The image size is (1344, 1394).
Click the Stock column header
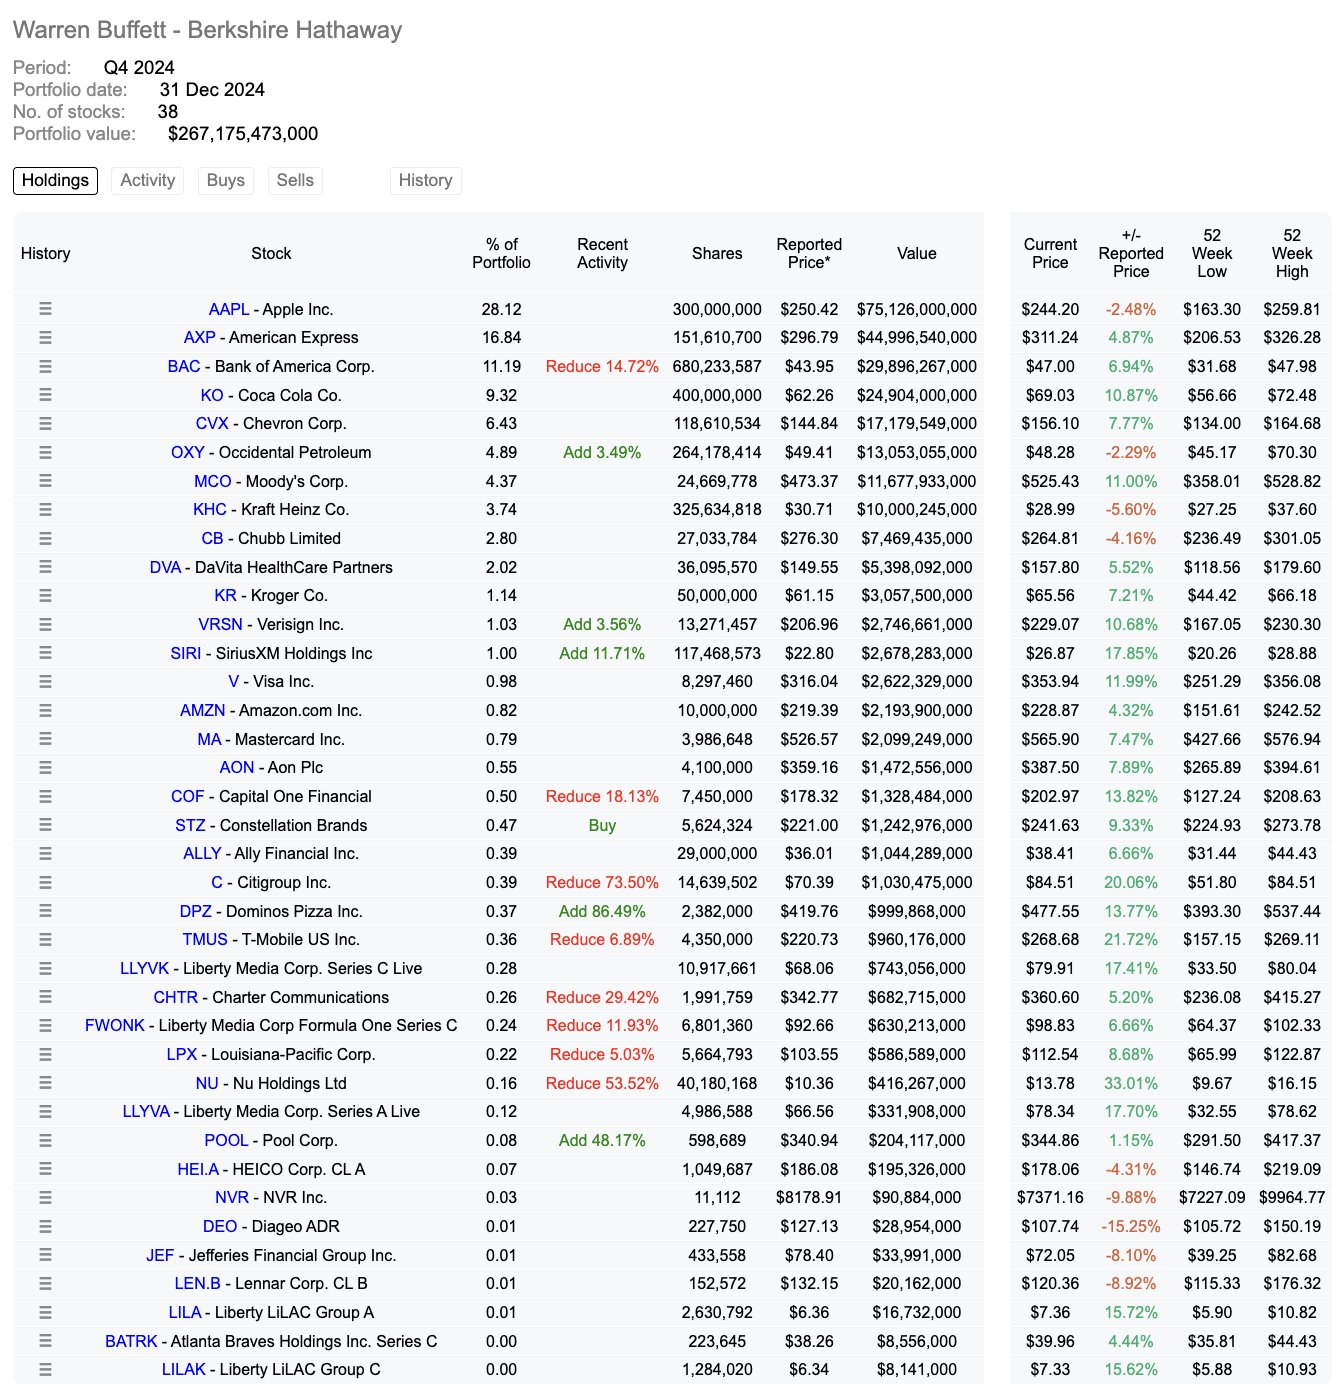point(271,254)
